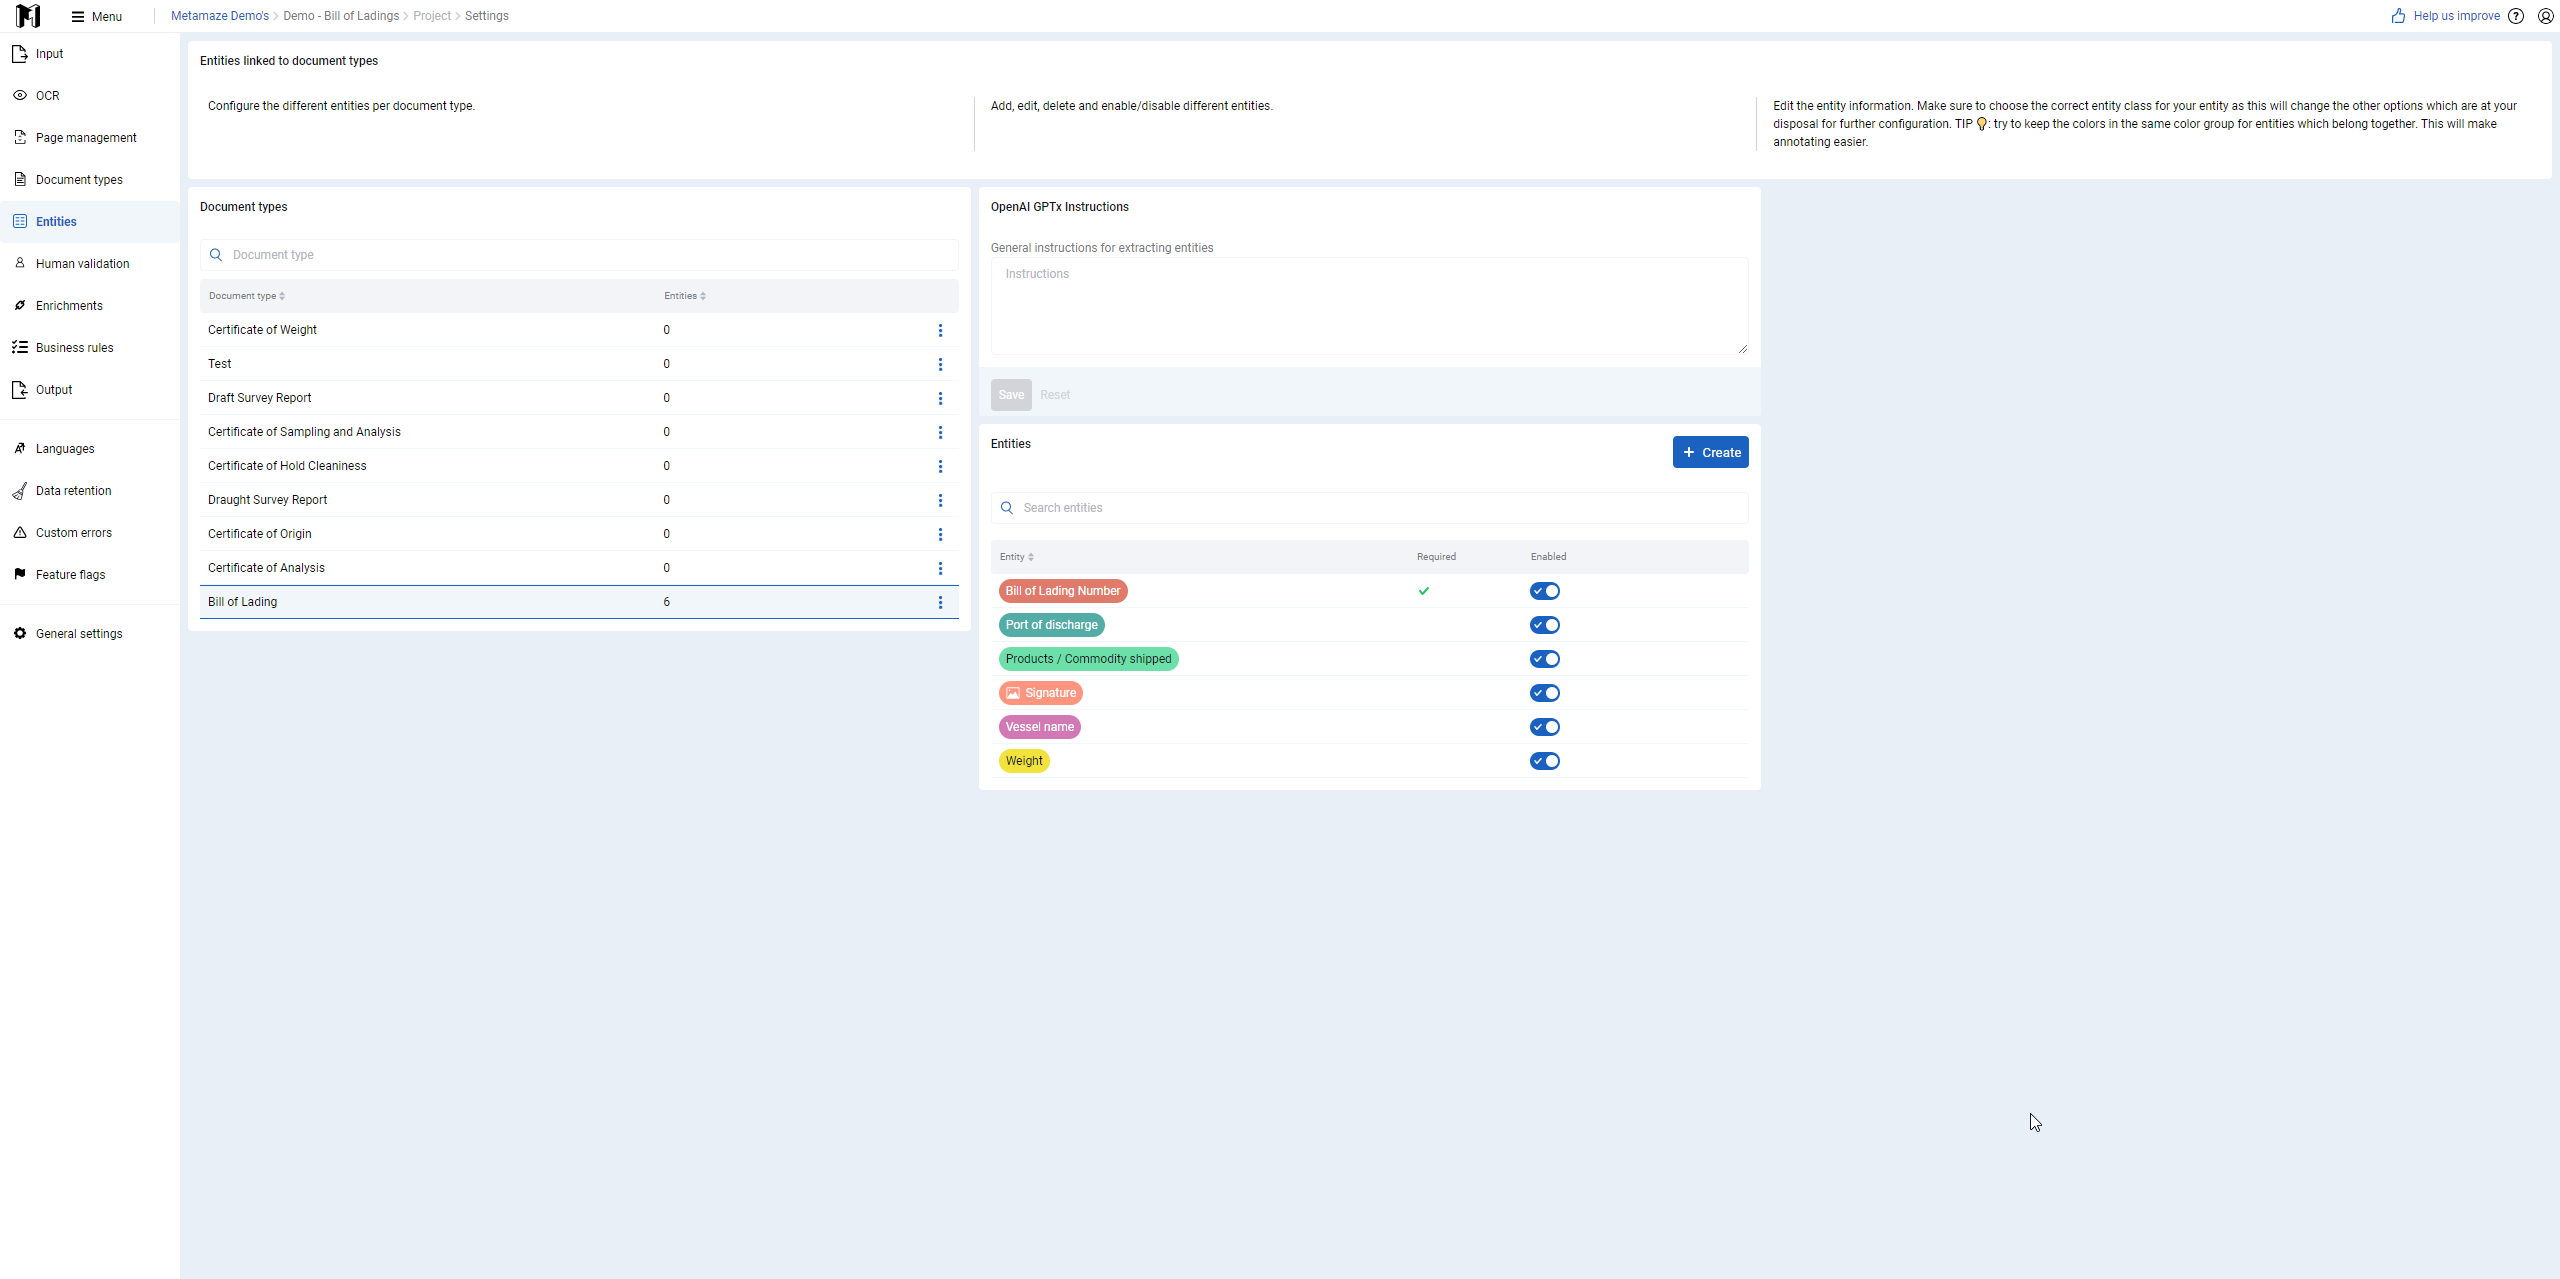Screen dimensions: 2560x1279
Task: Toggle Enabled switch for Bill of Lading Number
Action: coord(1545,591)
